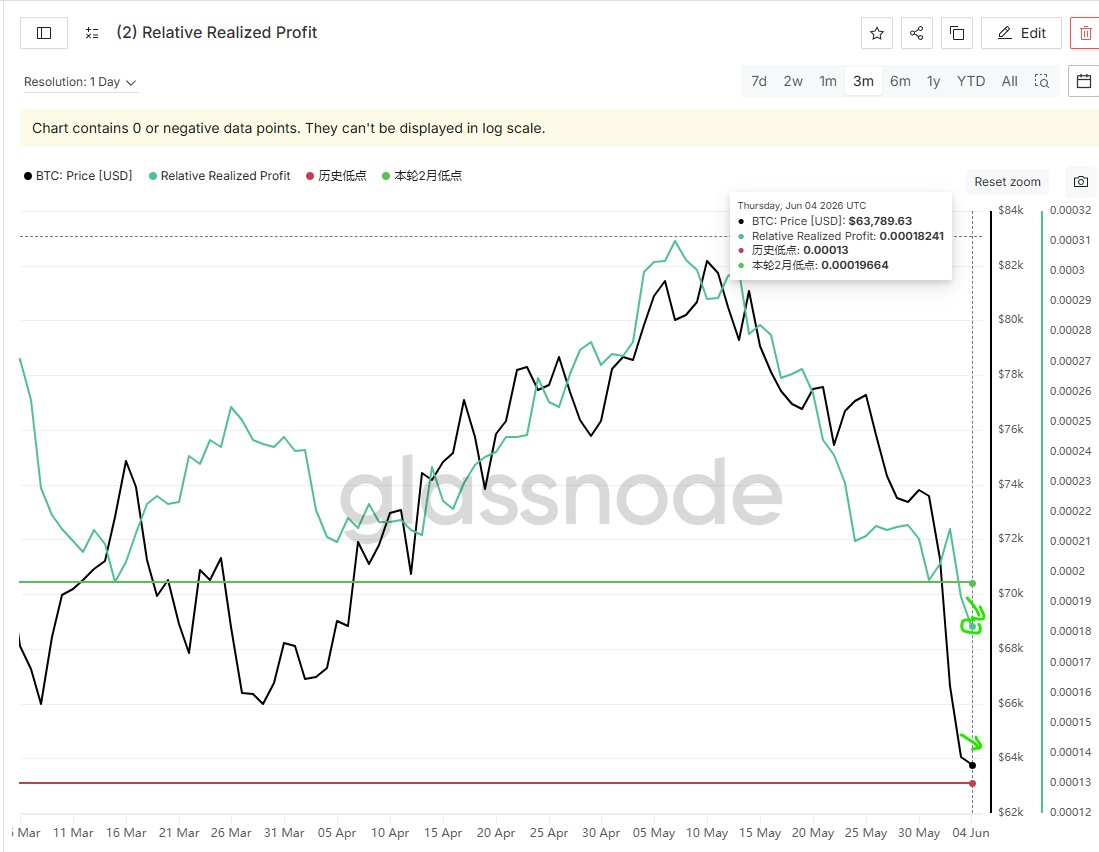Toggle the 历史低点 legend series
1099x852 pixels.
point(336,176)
